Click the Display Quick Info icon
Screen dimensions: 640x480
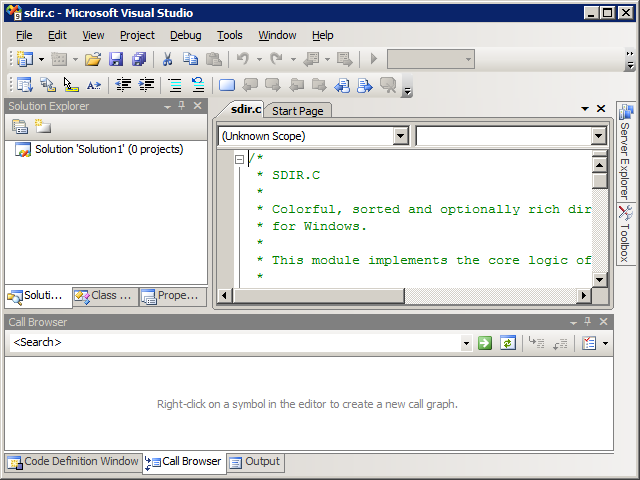point(71,85)
